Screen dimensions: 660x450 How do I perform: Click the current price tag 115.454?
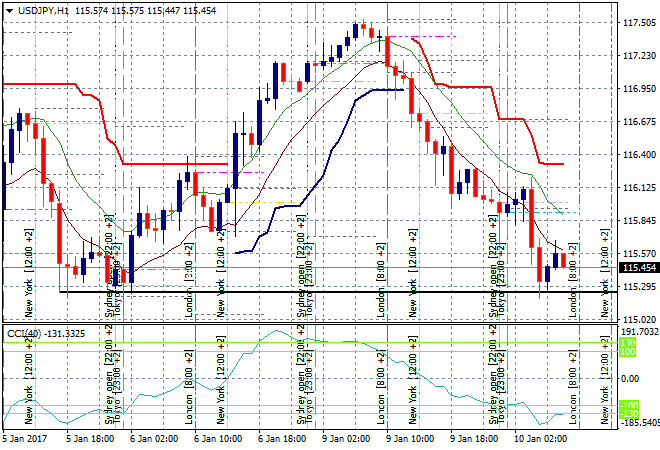(638, 268)
